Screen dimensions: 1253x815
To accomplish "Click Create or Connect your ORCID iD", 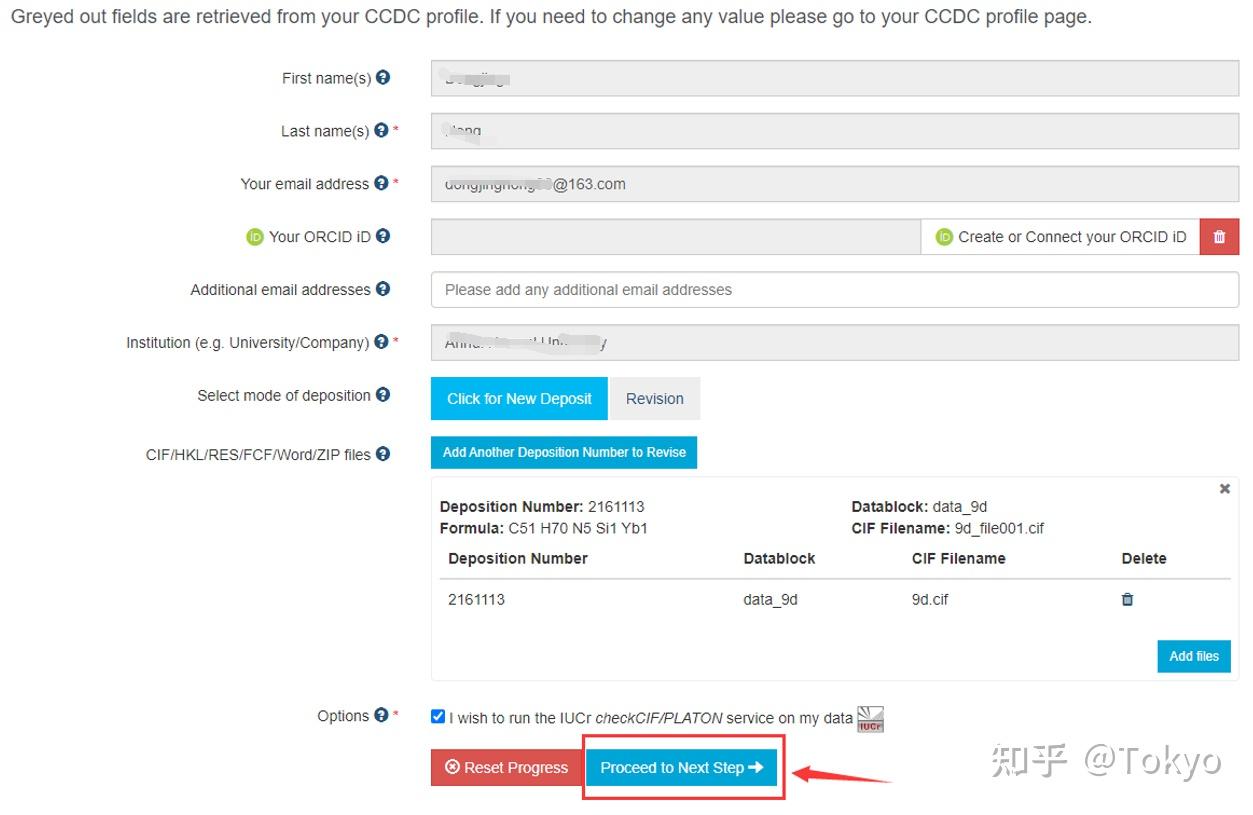I will [x=1060, y=237].
